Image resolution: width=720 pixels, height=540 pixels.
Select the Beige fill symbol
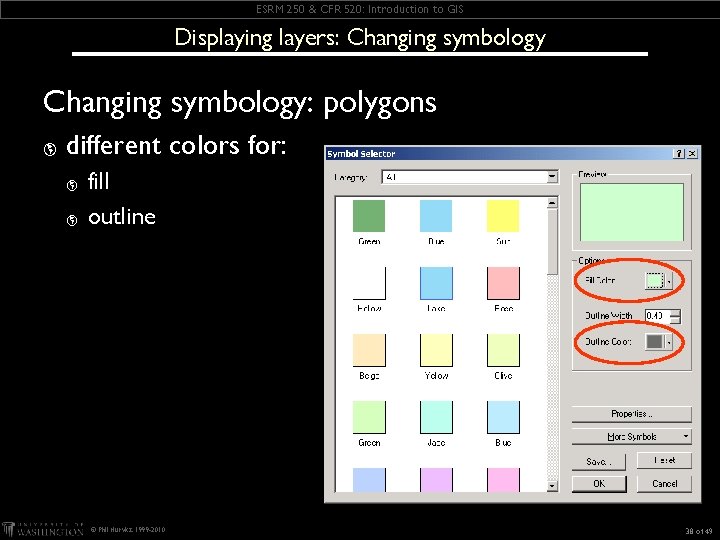(369, 350)
